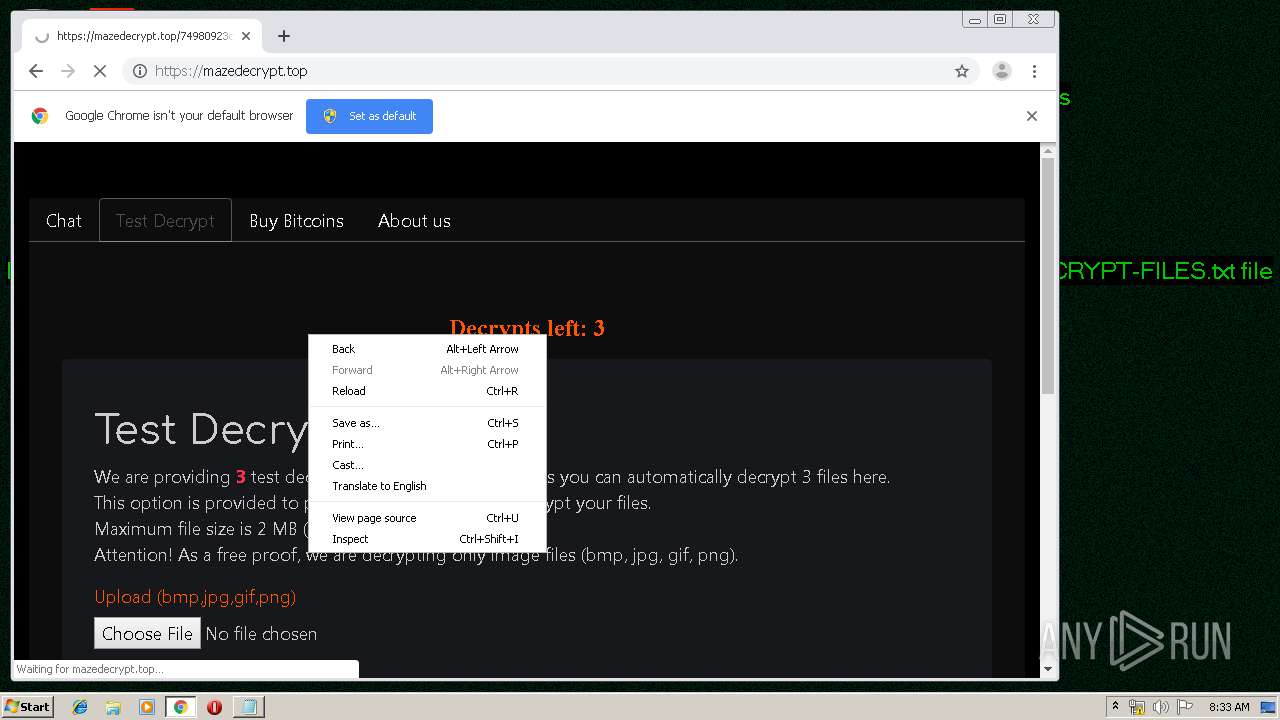
Task: Click the browser back arrow
Action: (x=36, y=71)
